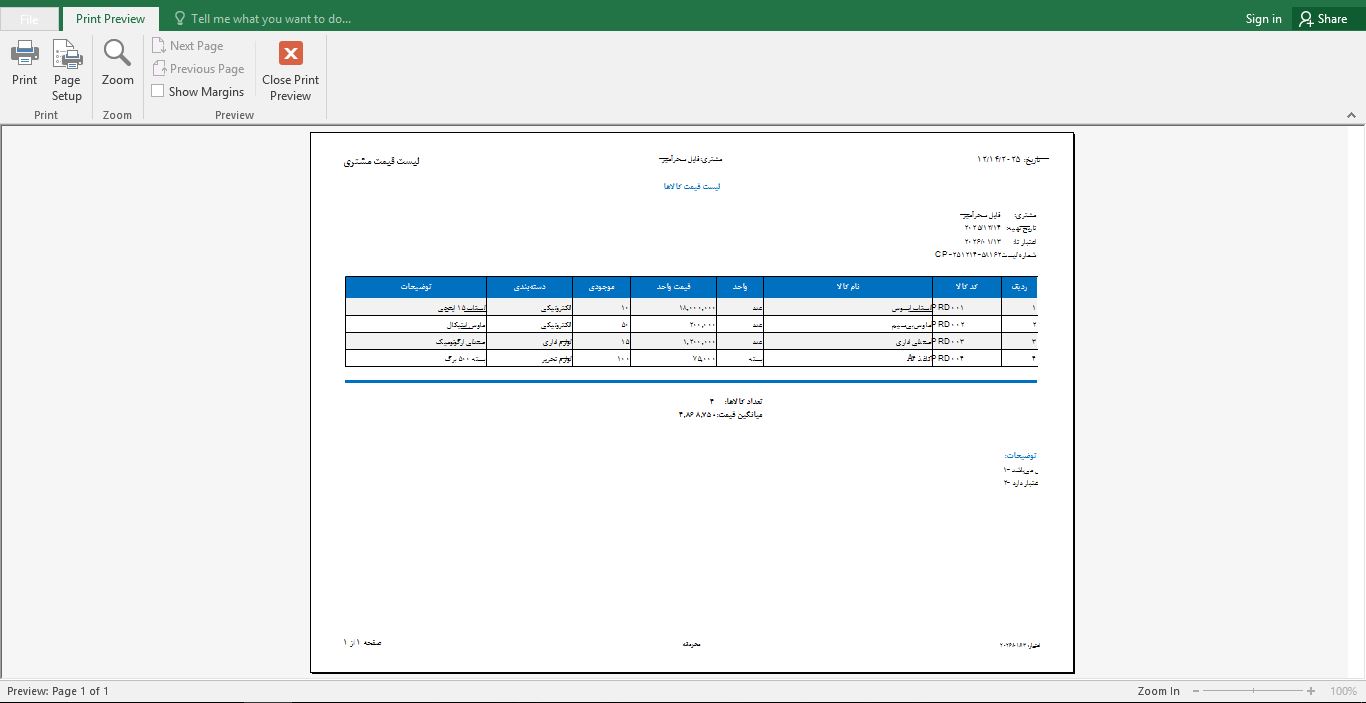Viewport: 1366px width, 703px height.
Task: Click the blue title on the previewed page
Action: pyautogui.click(x=692, y=187)
